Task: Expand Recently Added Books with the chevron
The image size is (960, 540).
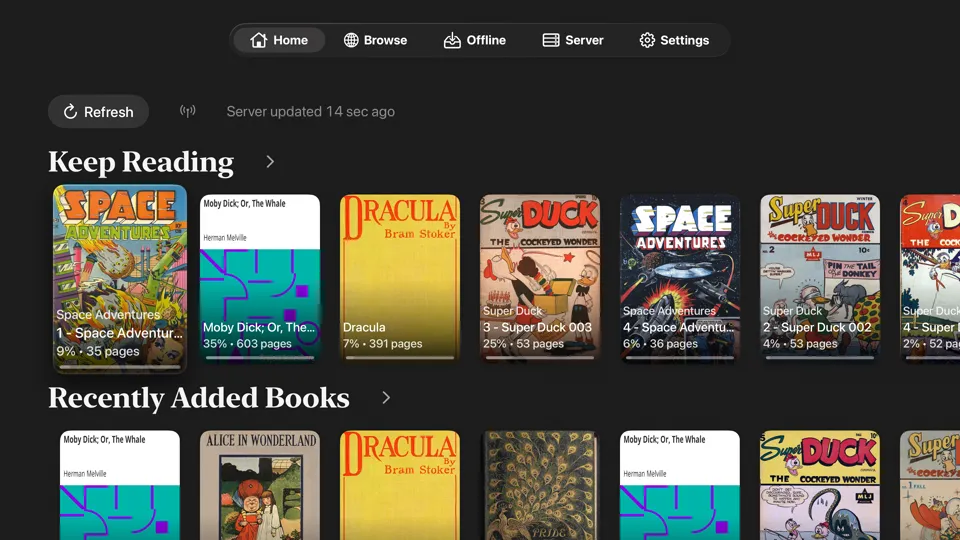Action: [x=386, y=398]
